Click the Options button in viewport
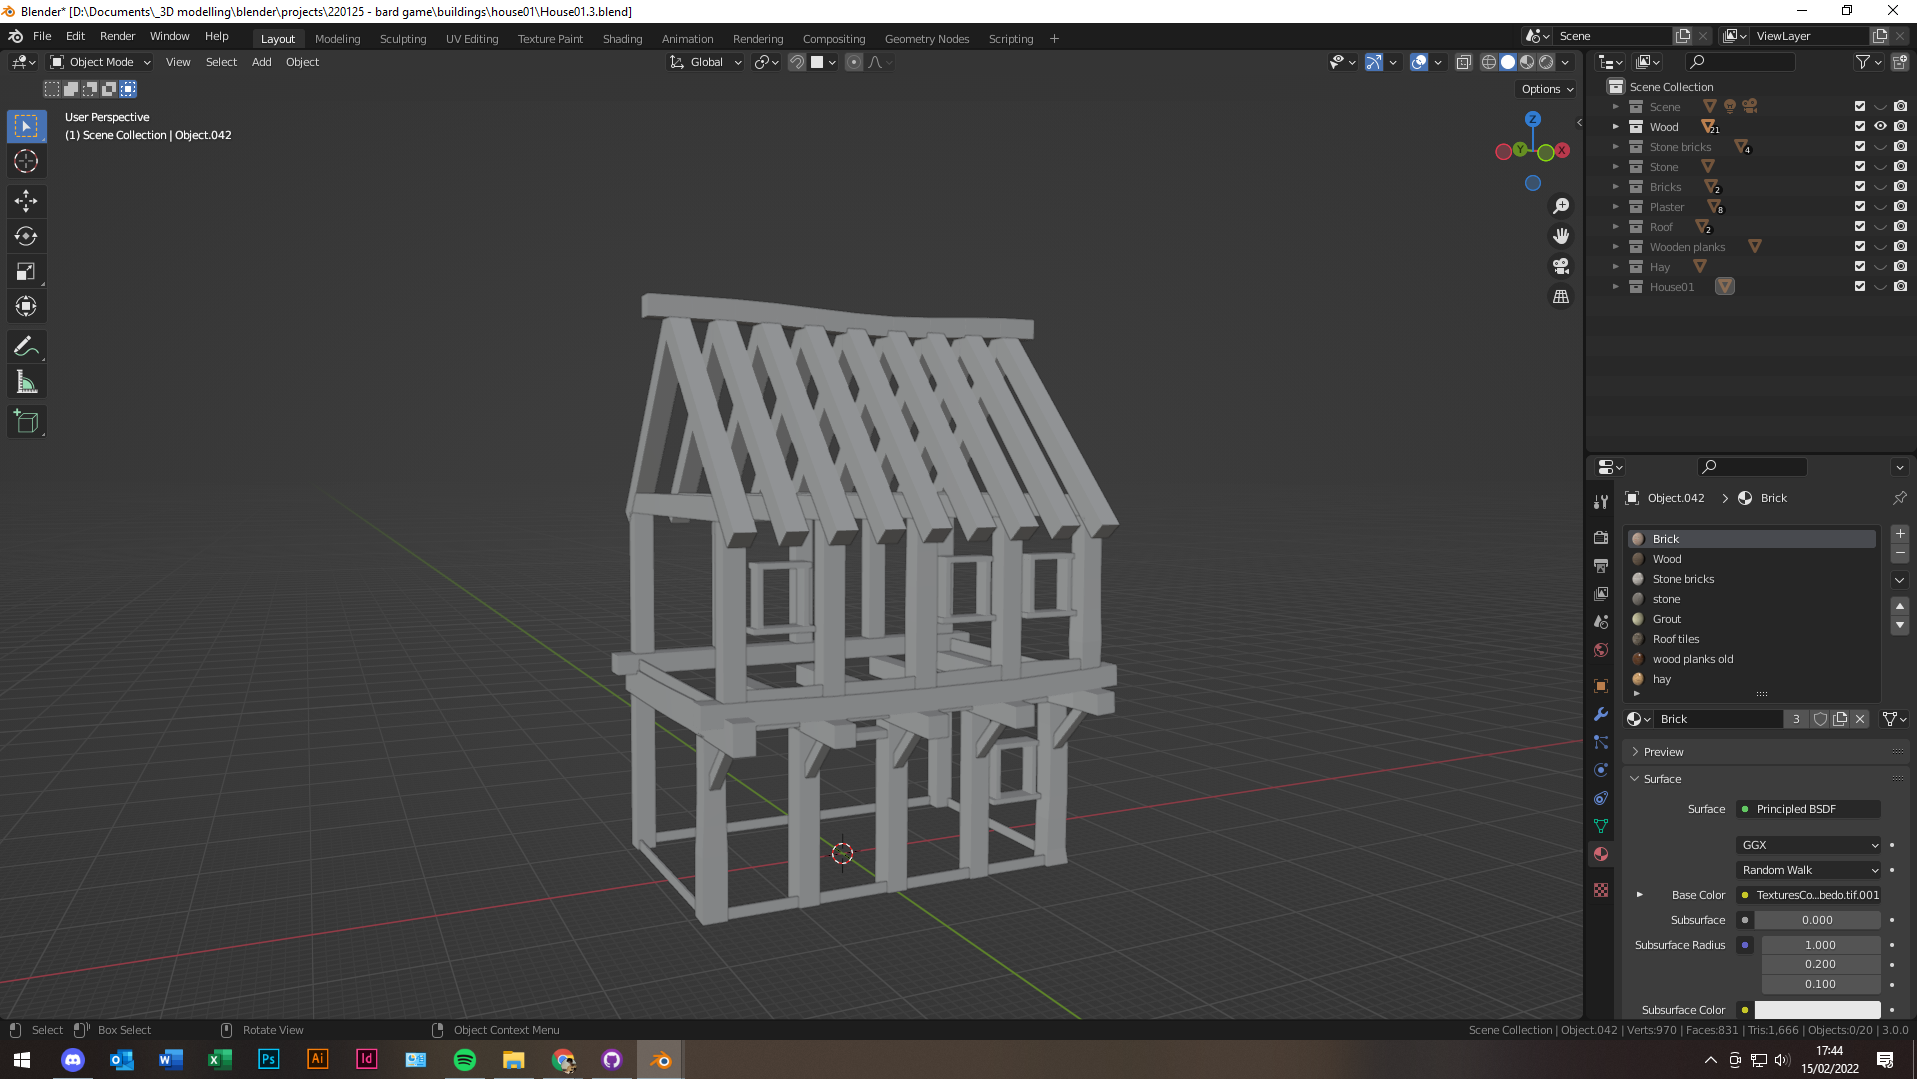Image resolution: width=1917 pixels, height=1079 pixels. pos(1546,89)
